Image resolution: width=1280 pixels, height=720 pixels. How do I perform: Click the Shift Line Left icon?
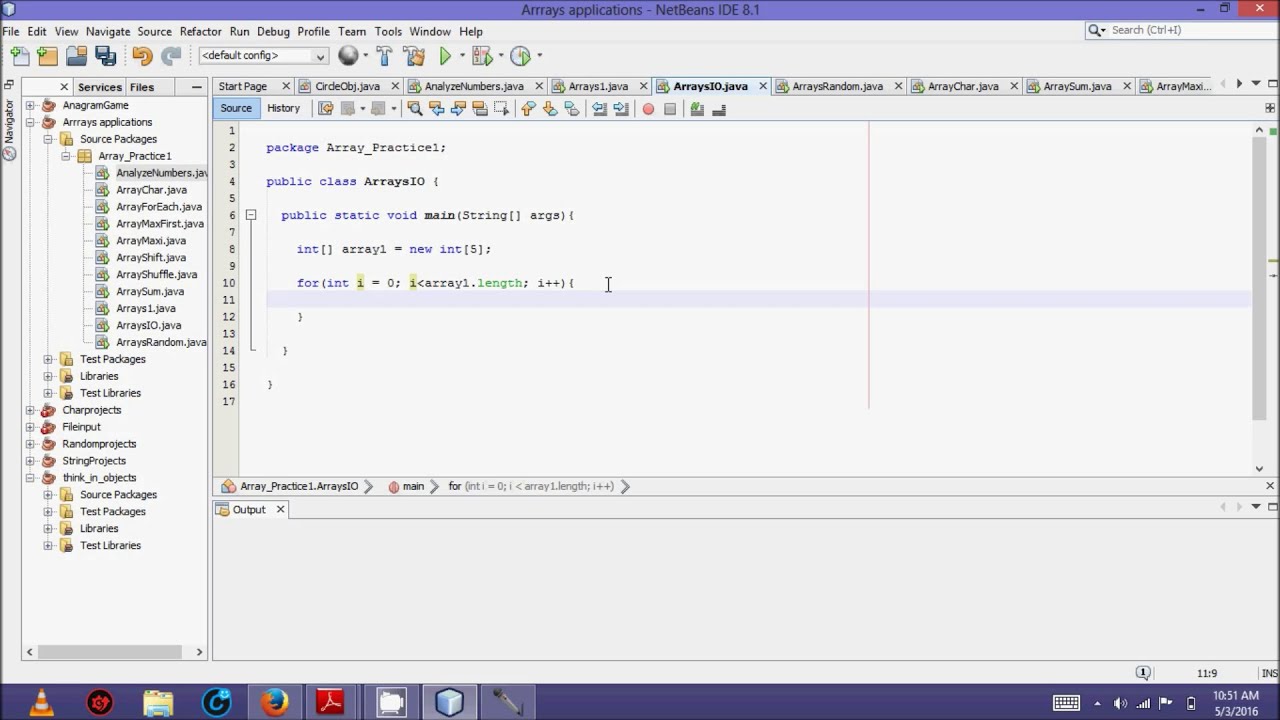(599, 108)
